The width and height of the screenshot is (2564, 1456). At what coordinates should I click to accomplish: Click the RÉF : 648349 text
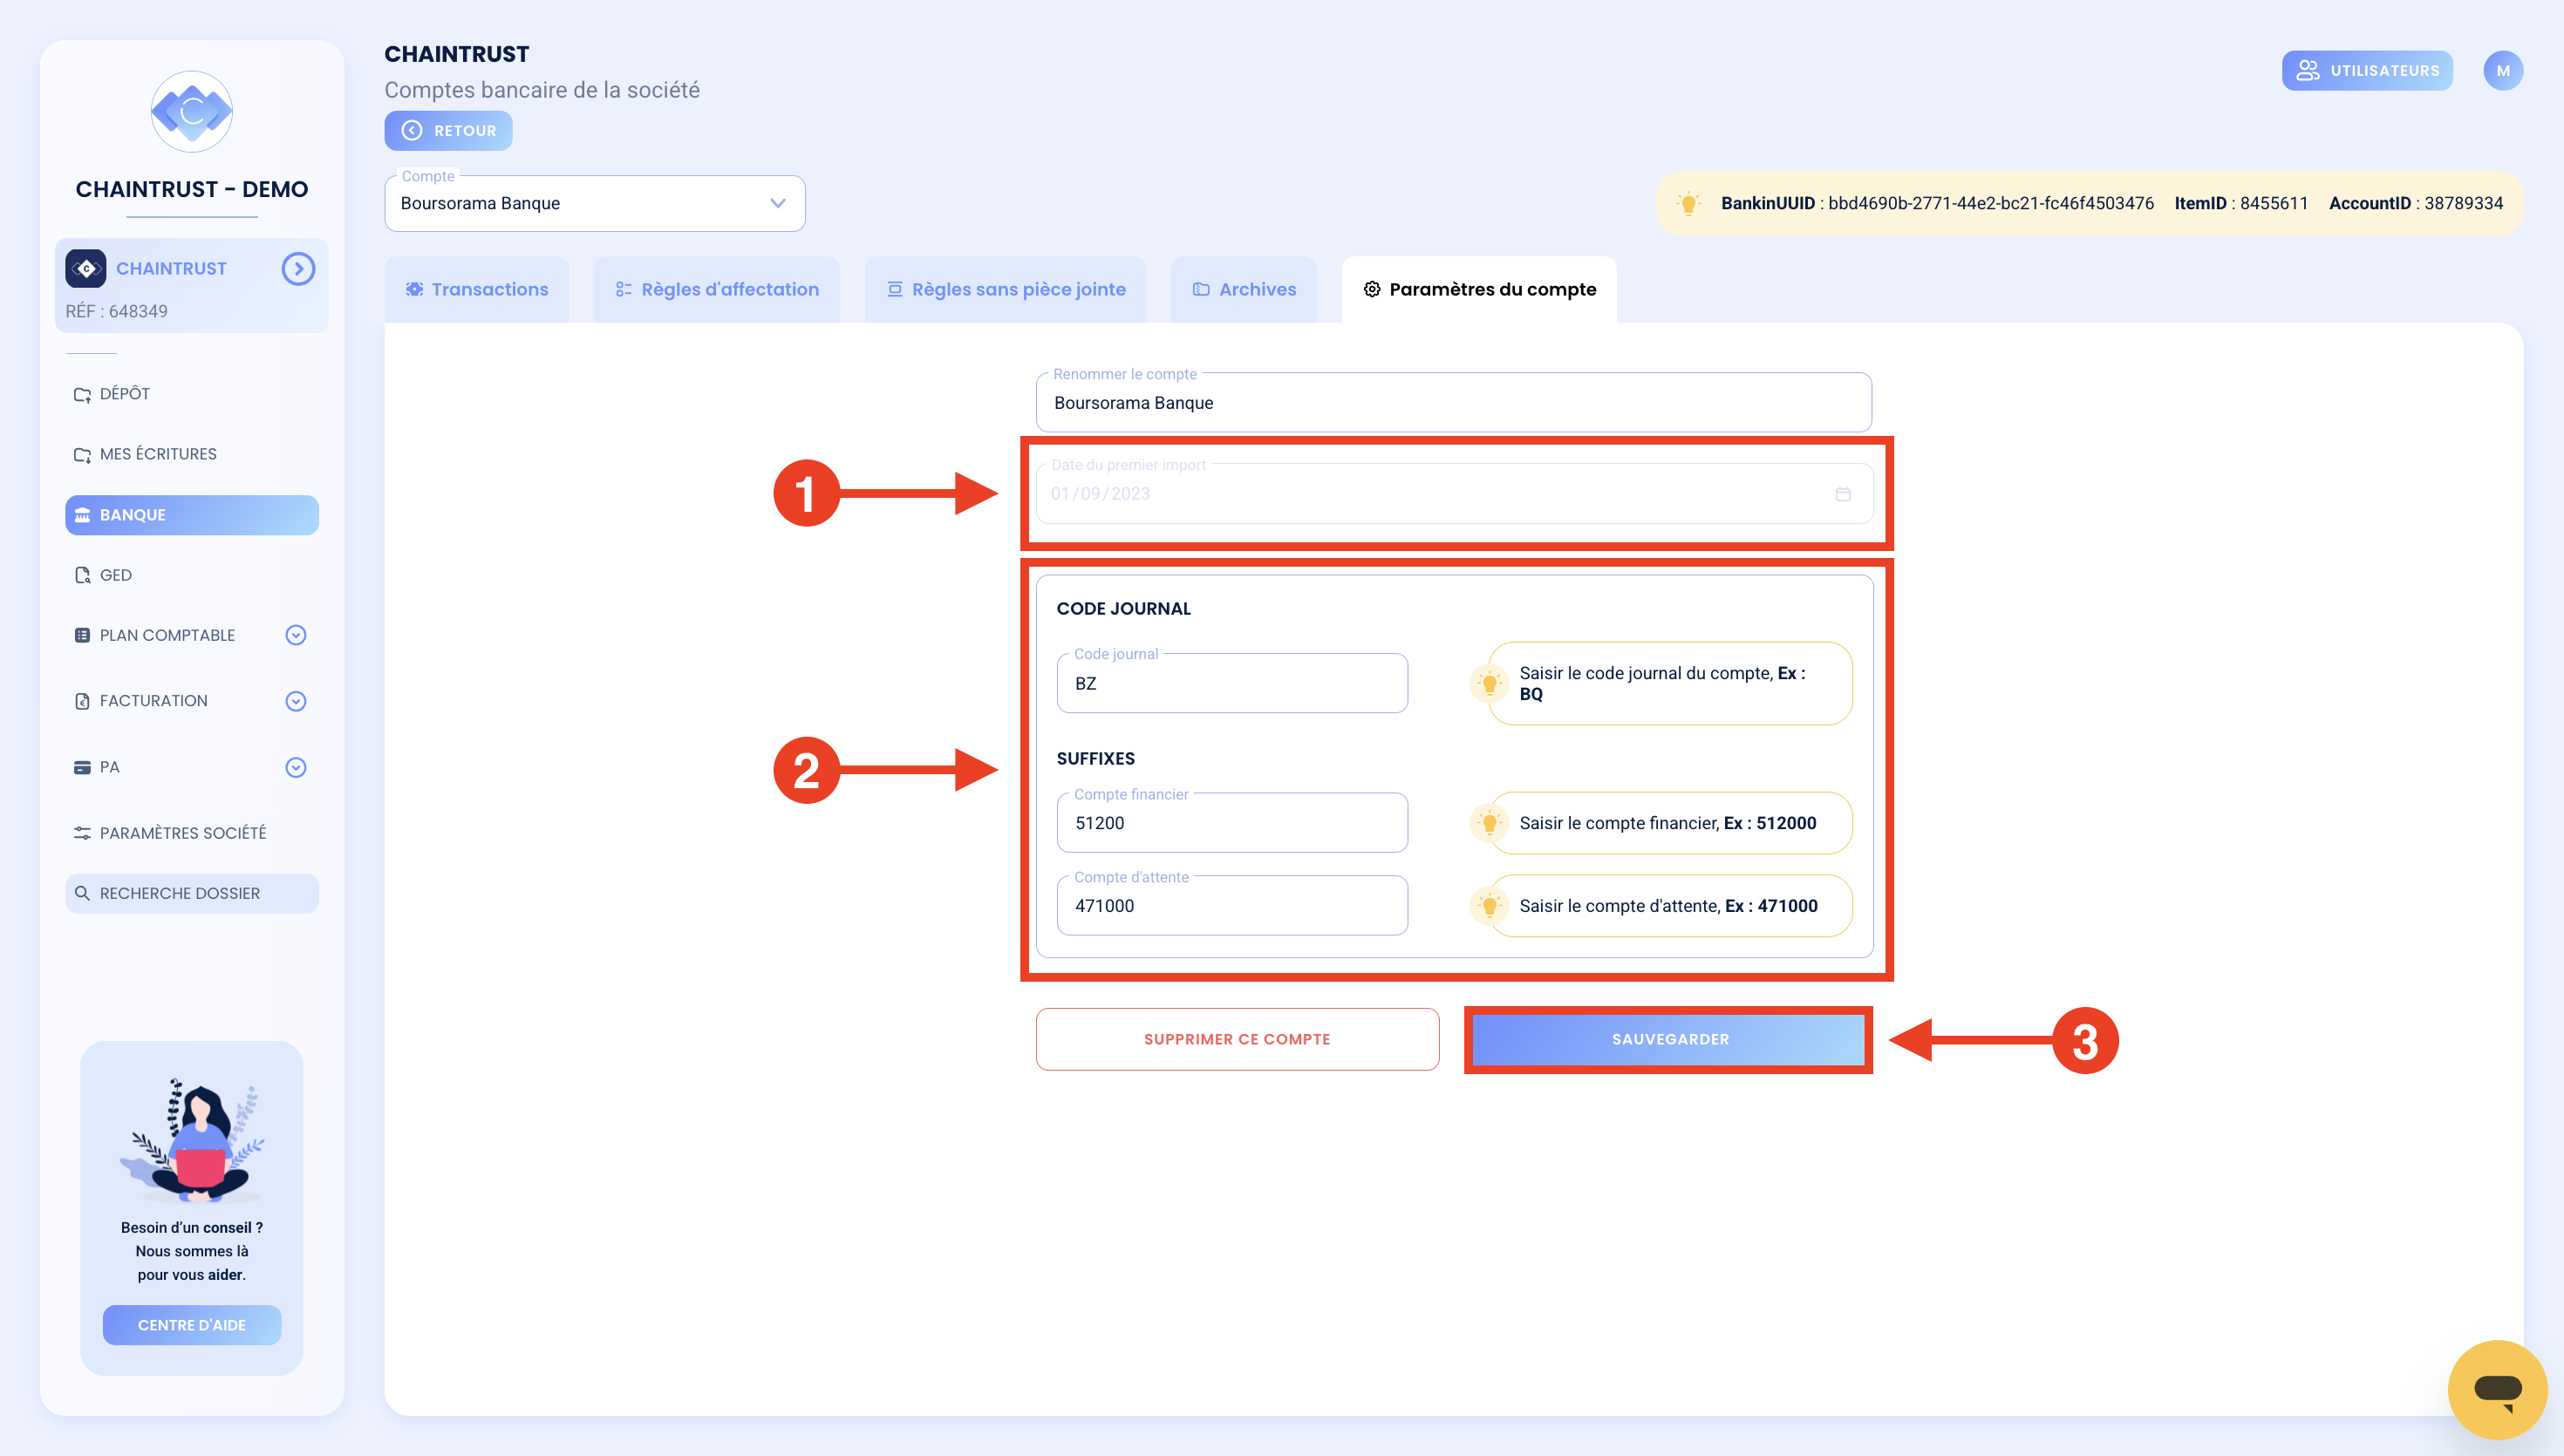116,311
